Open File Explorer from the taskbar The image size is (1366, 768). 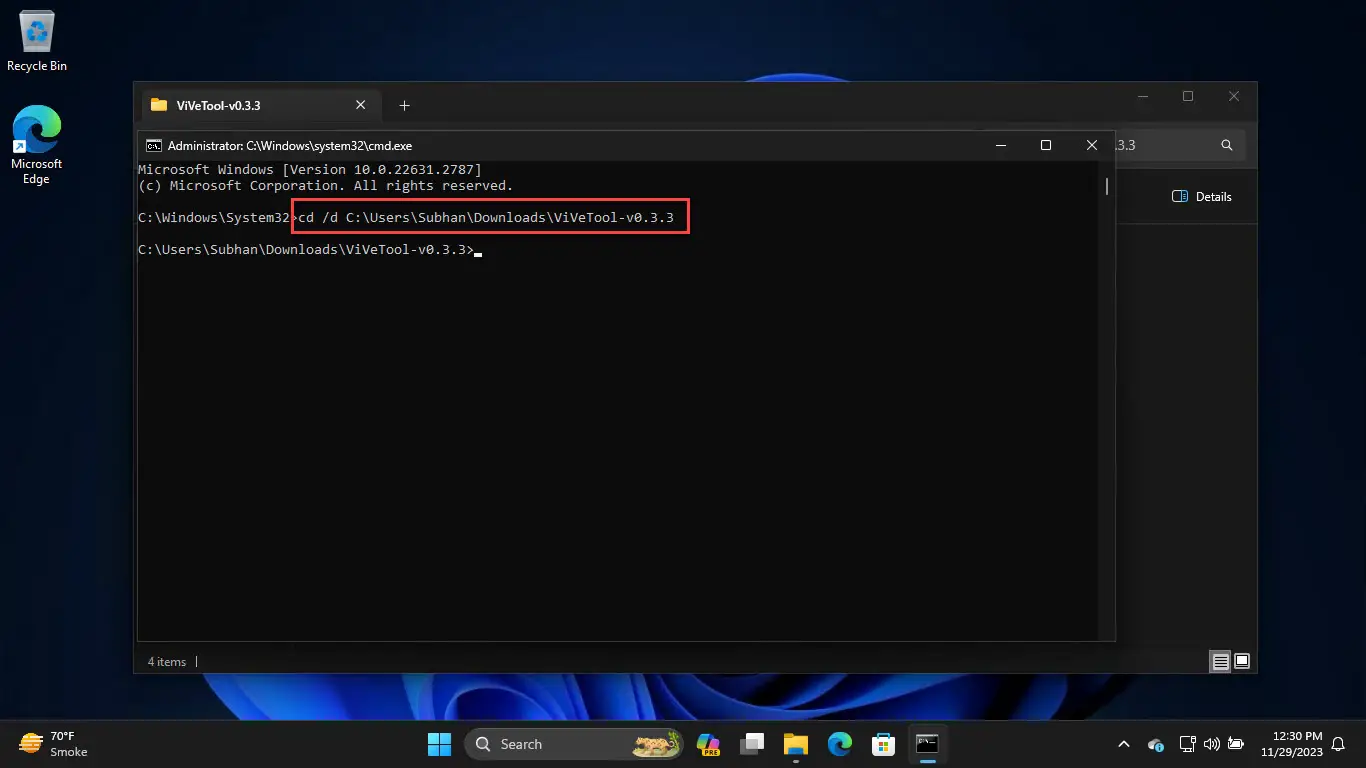(x=796, y=744)
